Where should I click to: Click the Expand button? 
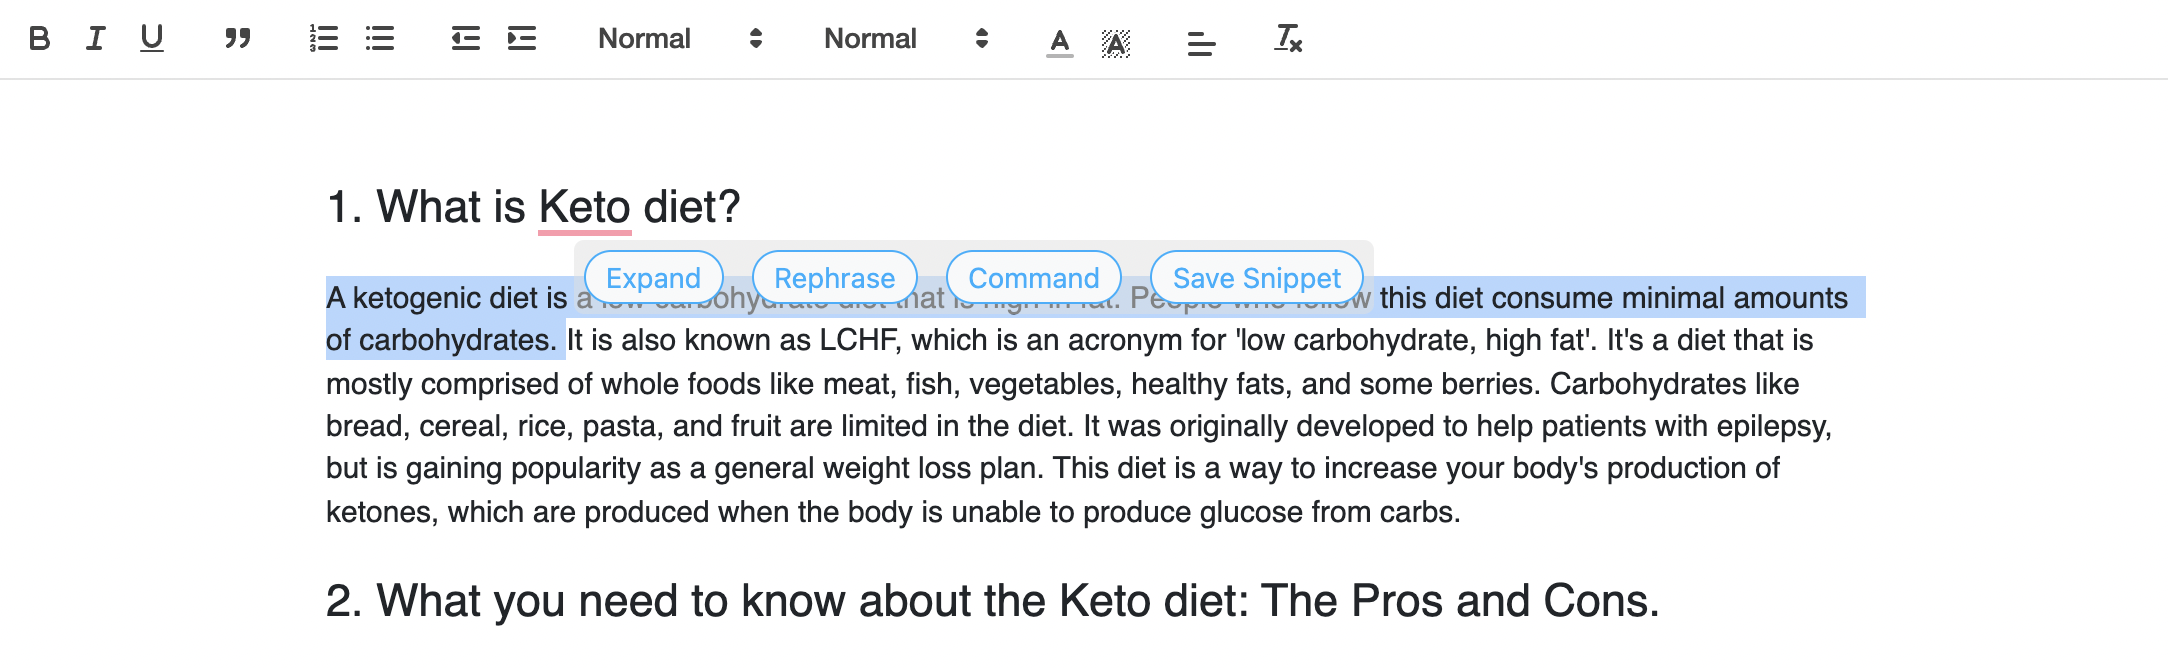(x=654, y=278)
